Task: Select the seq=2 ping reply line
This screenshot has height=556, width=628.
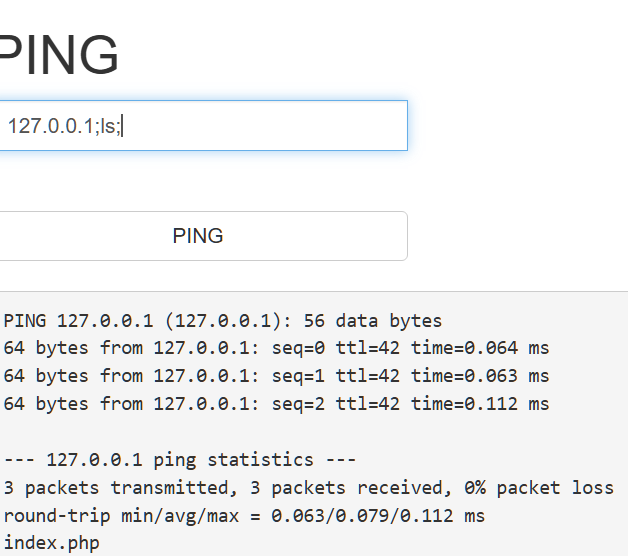Action: [x=276, y=404]
